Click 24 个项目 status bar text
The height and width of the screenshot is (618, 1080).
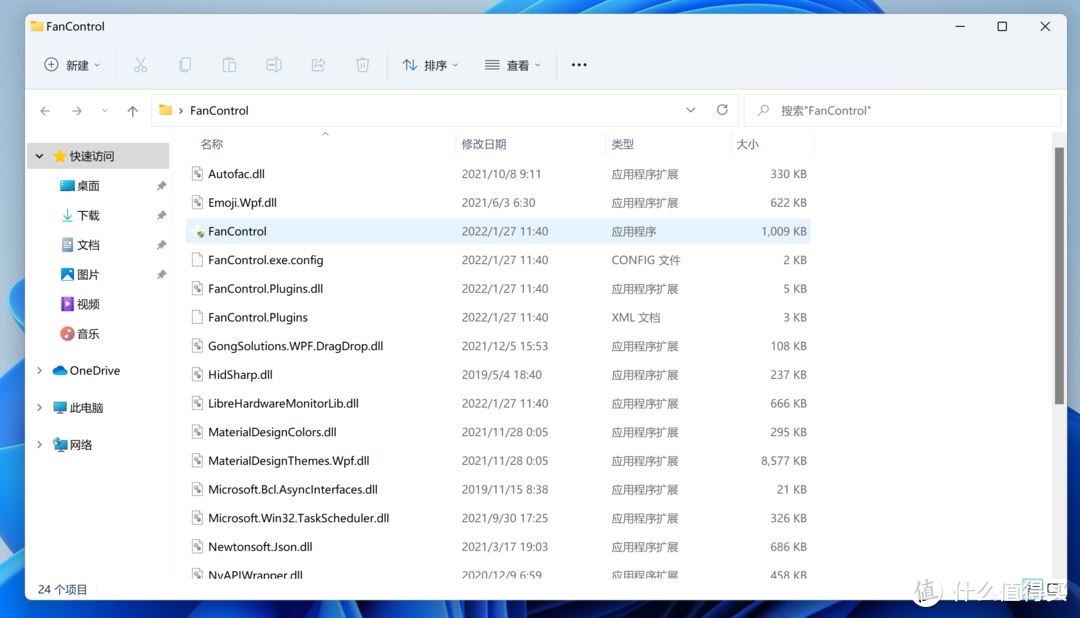click(63, 590)
